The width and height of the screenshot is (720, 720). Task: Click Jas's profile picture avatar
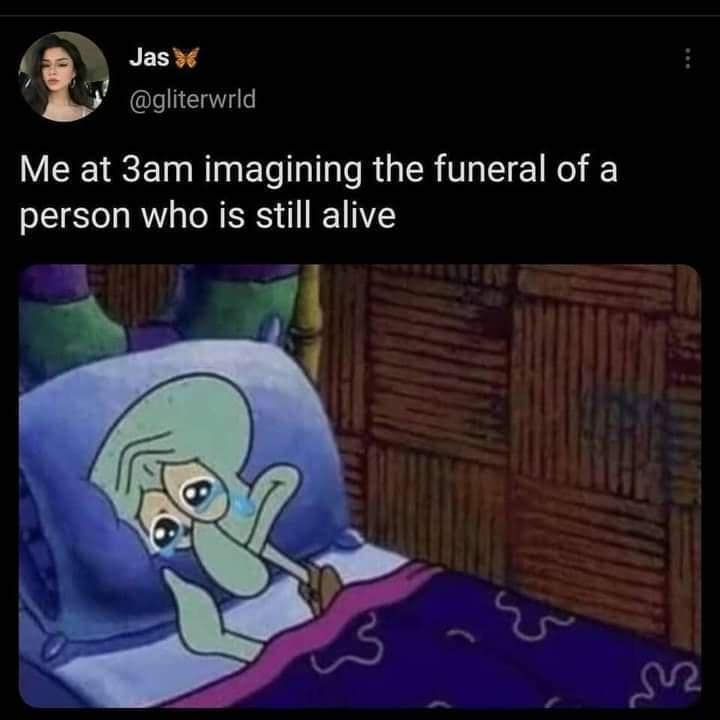tap(64, 76)
